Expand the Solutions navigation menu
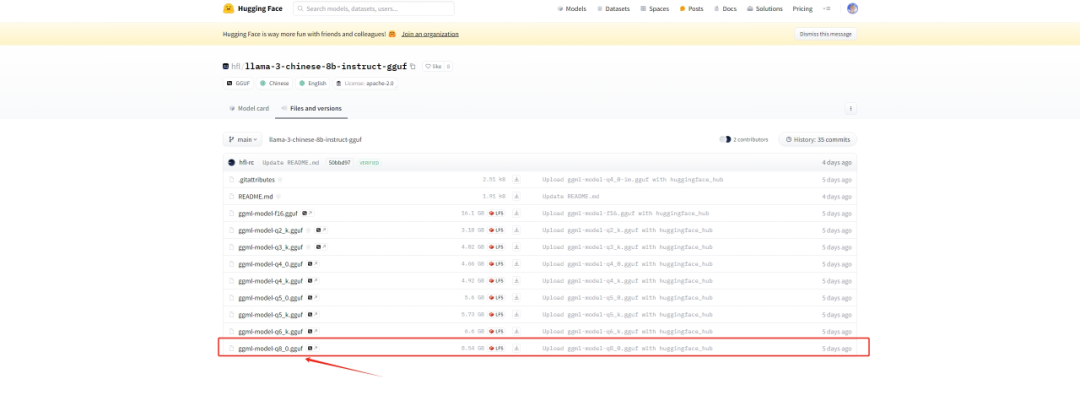 (x=765, y=9)
